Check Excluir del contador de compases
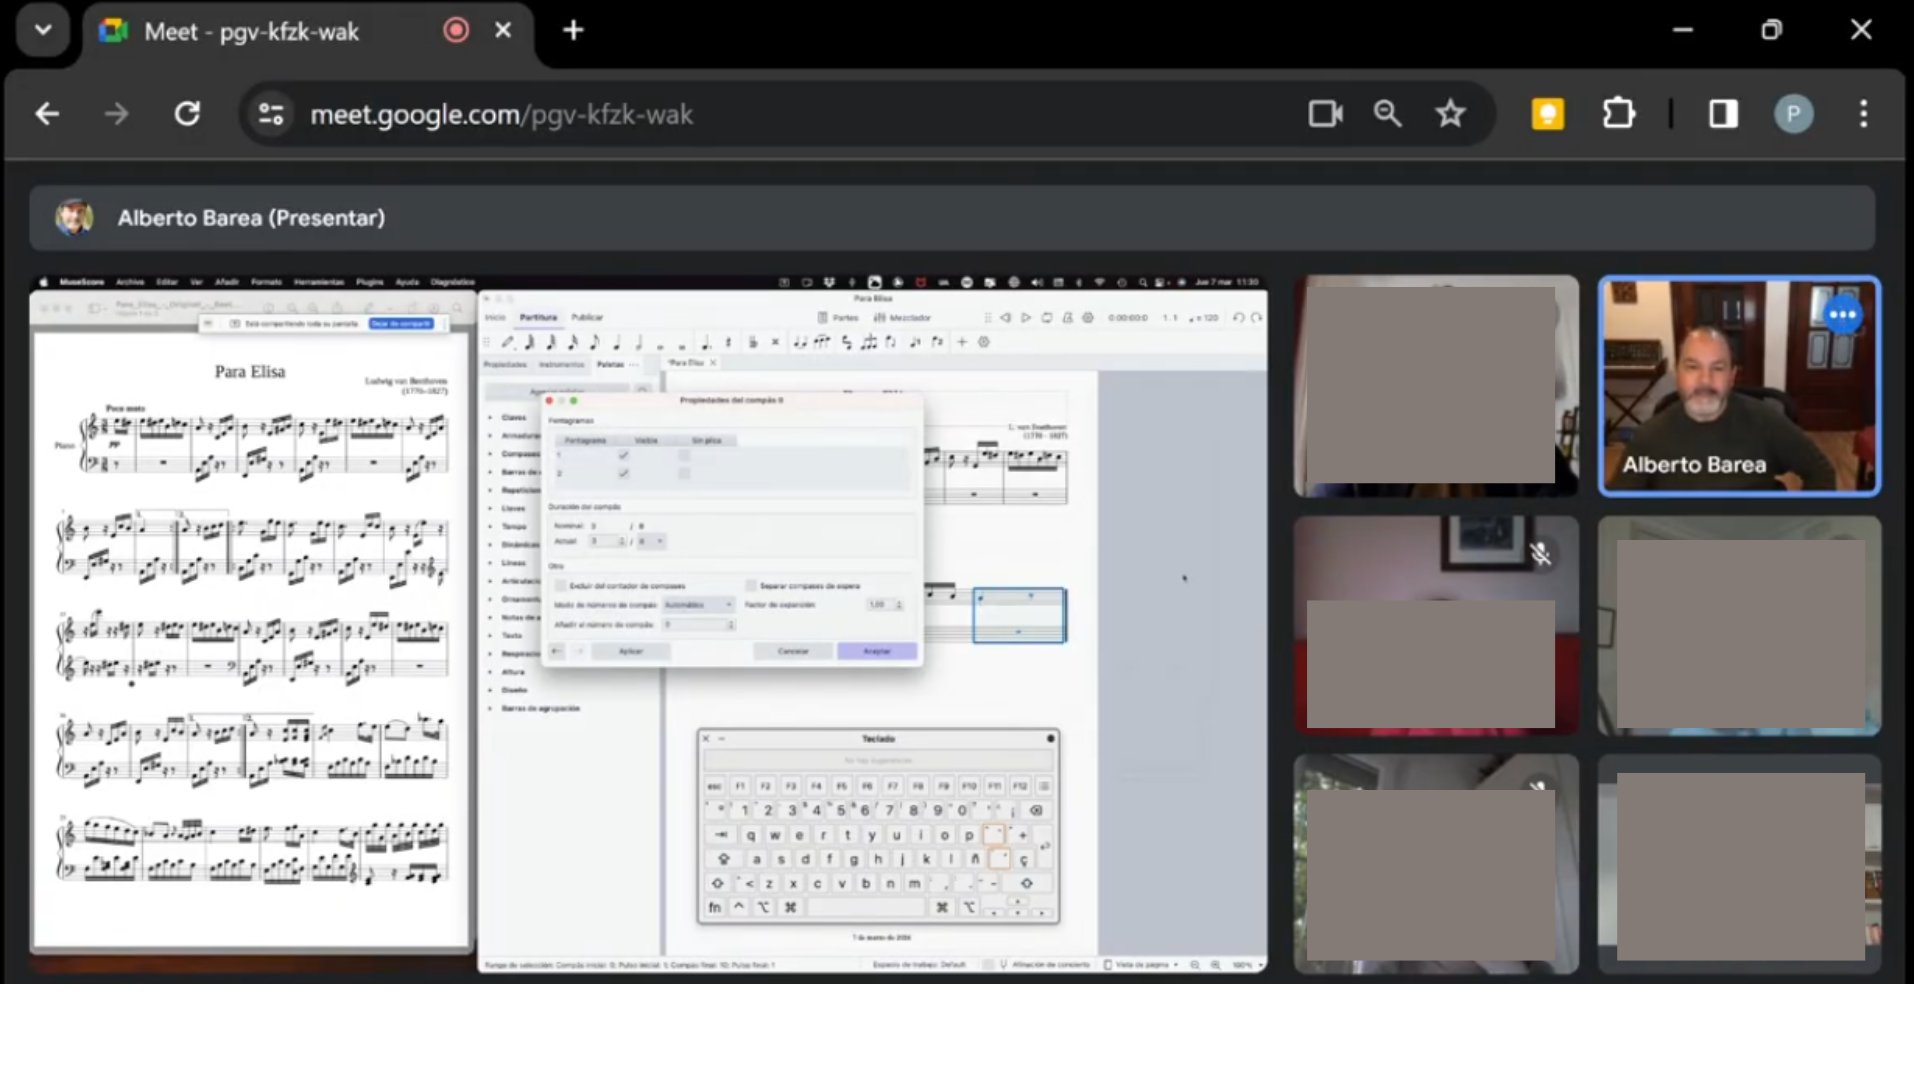Screen dimensions: 1920x1080 561,586
